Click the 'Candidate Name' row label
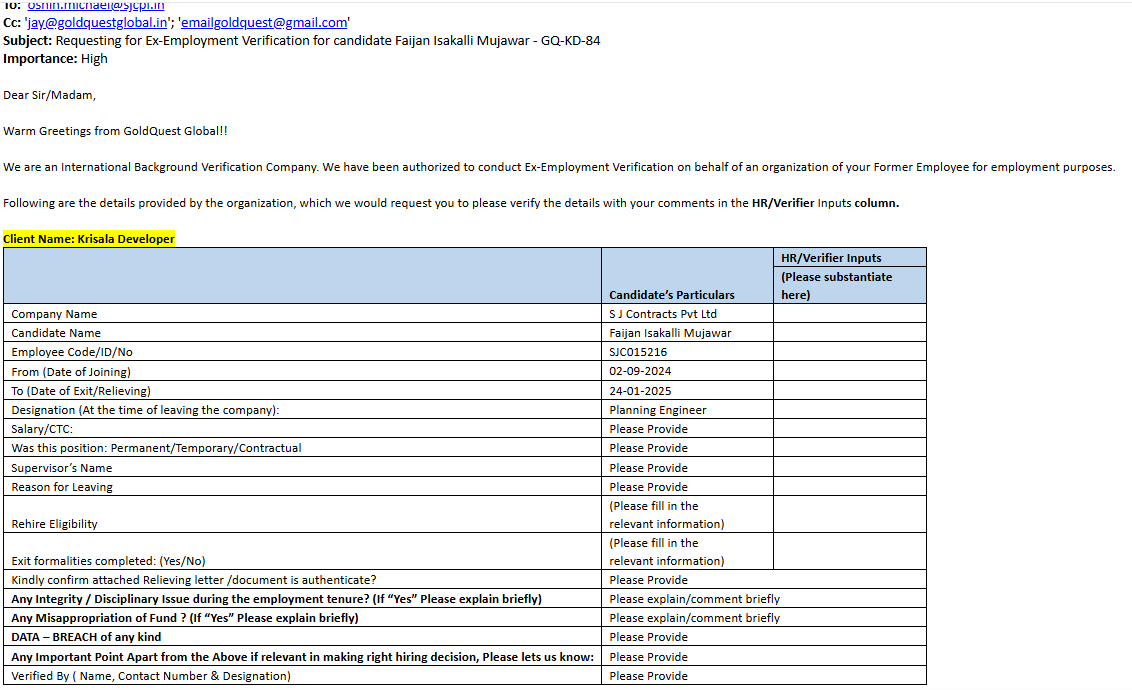Viewport: 1132px width, 690px height. (x=56, y=333)
